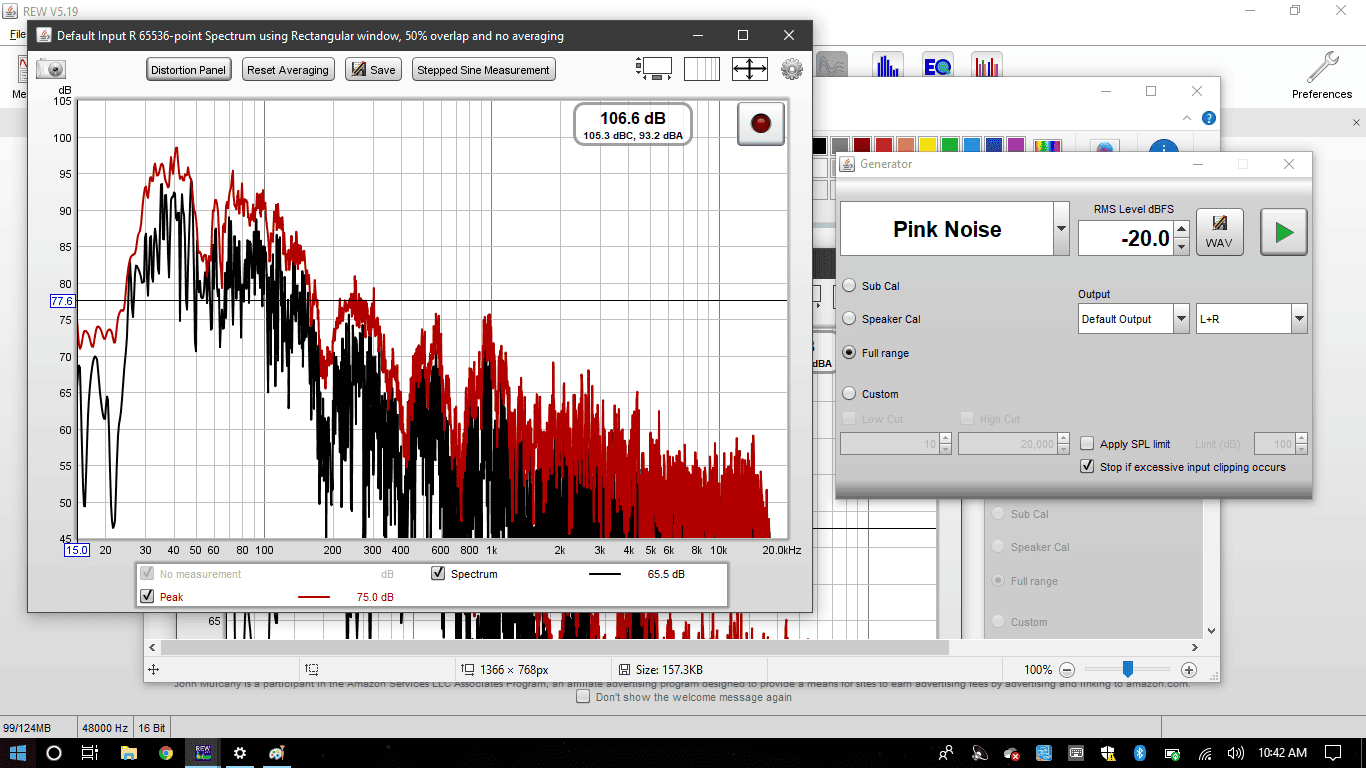Open the Pink Noise signal type dropdown
Screen dimensions: 1366x768
click(x=1061, y=229)
